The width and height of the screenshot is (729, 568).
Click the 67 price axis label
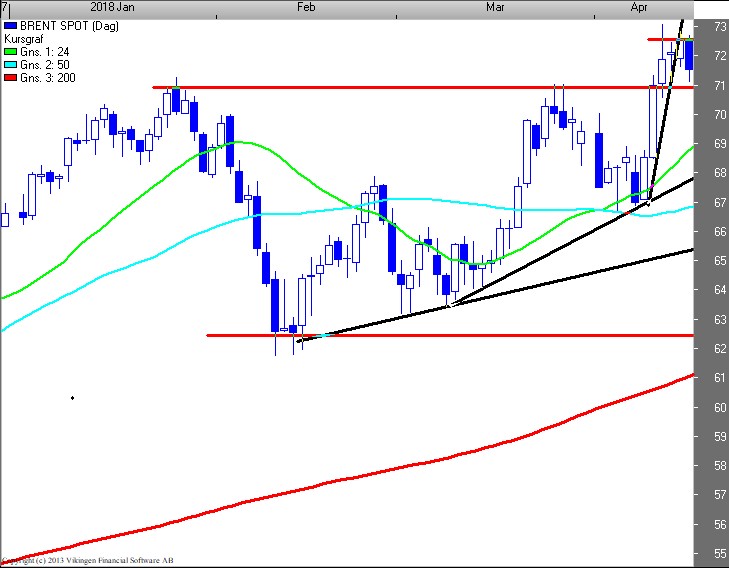coord(719,203)
